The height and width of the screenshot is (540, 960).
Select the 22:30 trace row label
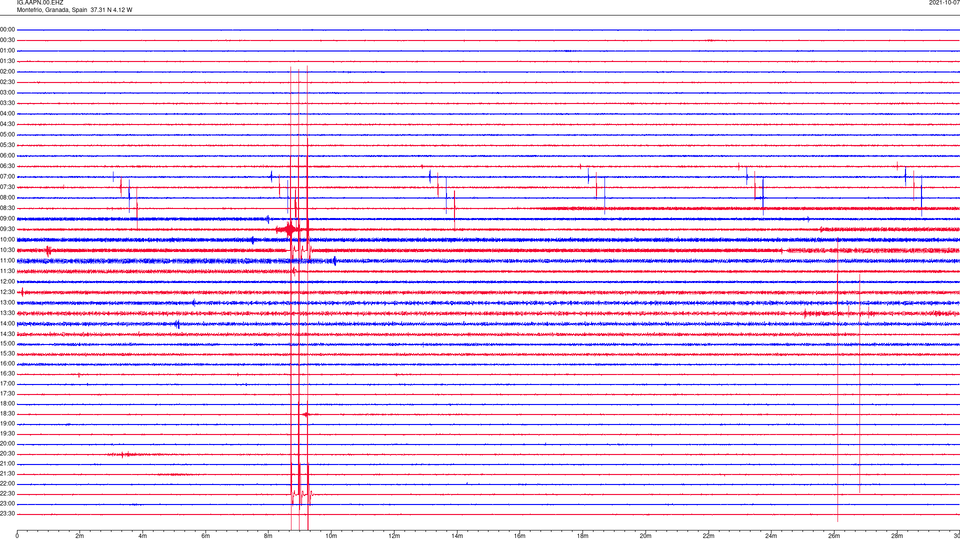tap(7, 493)
